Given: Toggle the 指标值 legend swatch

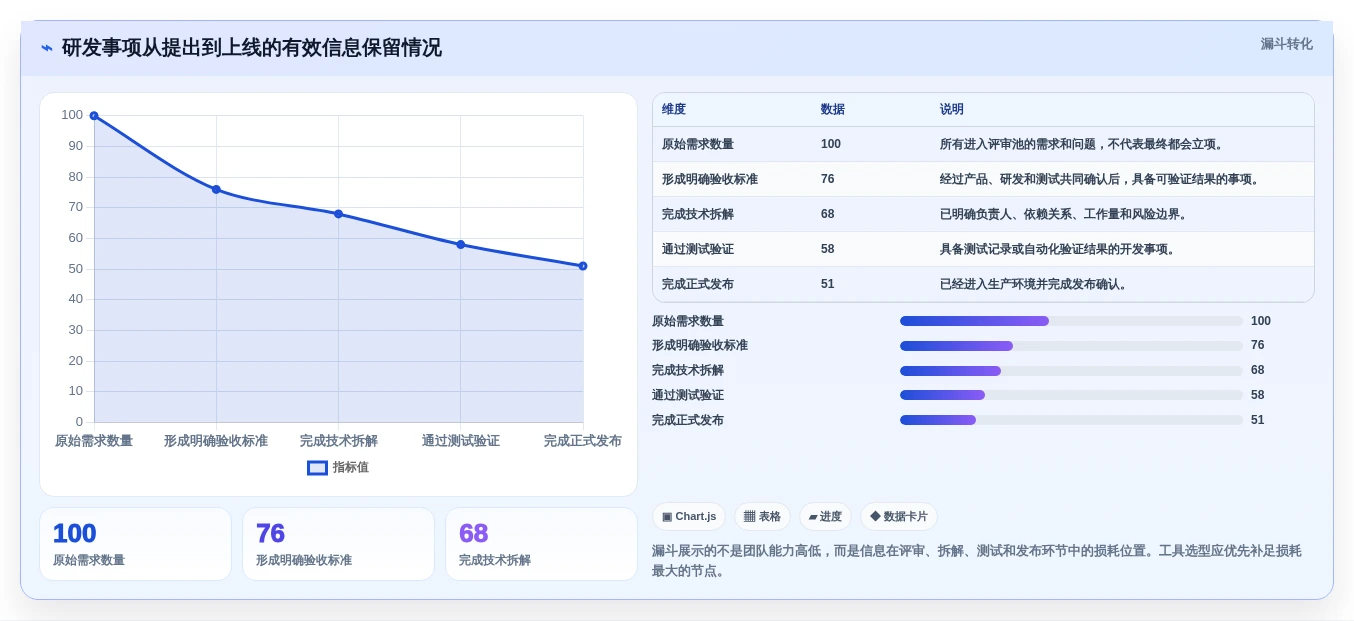Looking at the screenshot, I should click(317, 467).
